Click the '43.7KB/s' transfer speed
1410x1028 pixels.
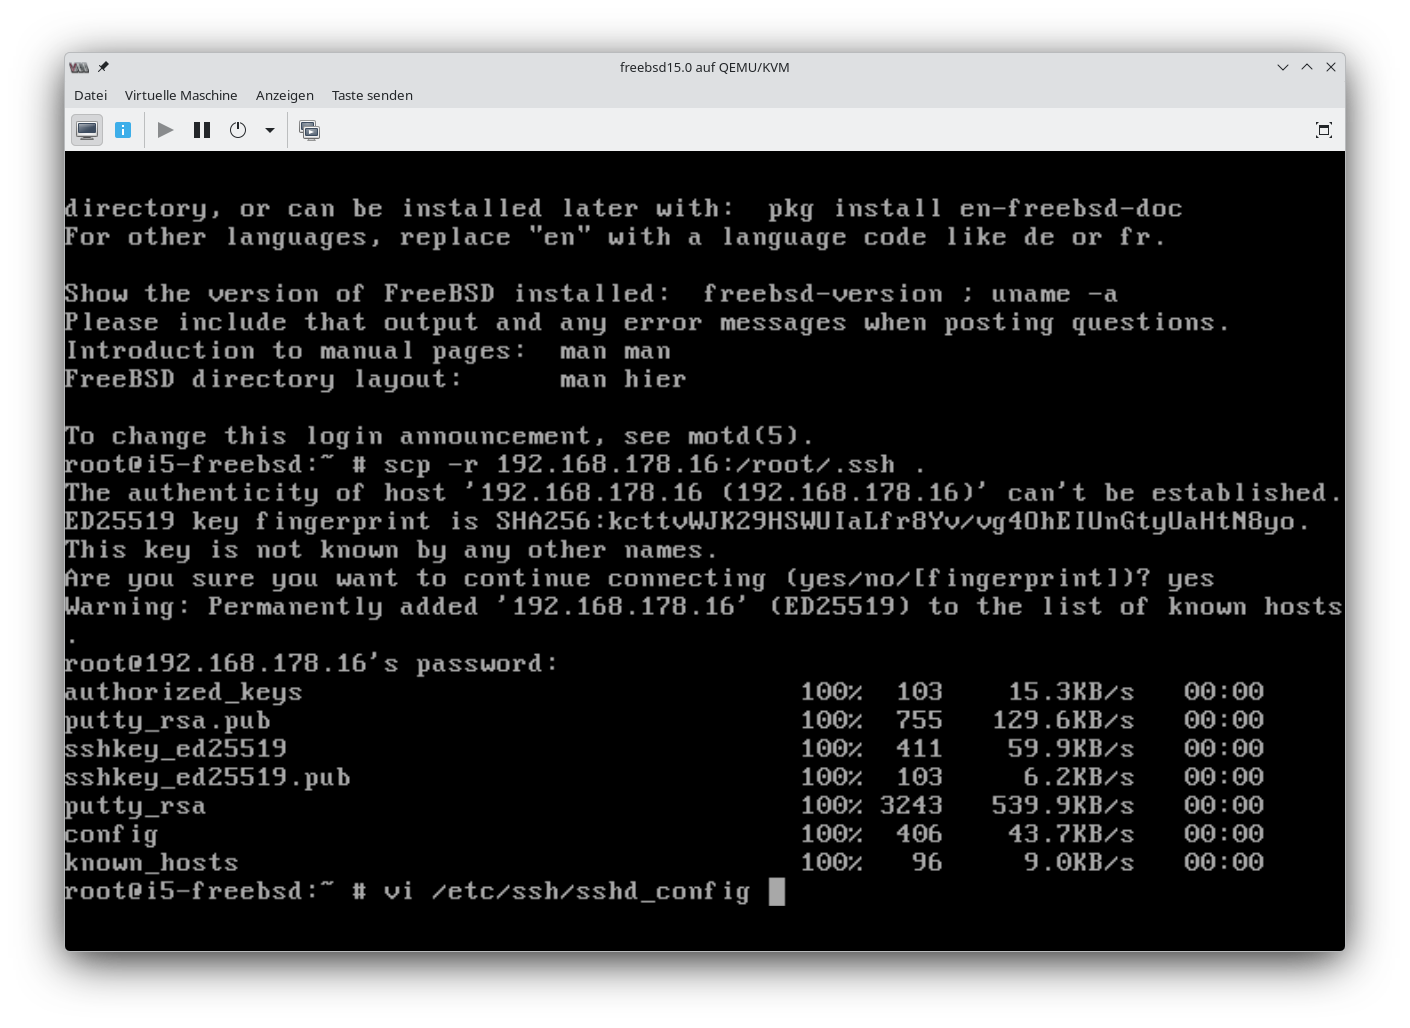[1071, 834]
